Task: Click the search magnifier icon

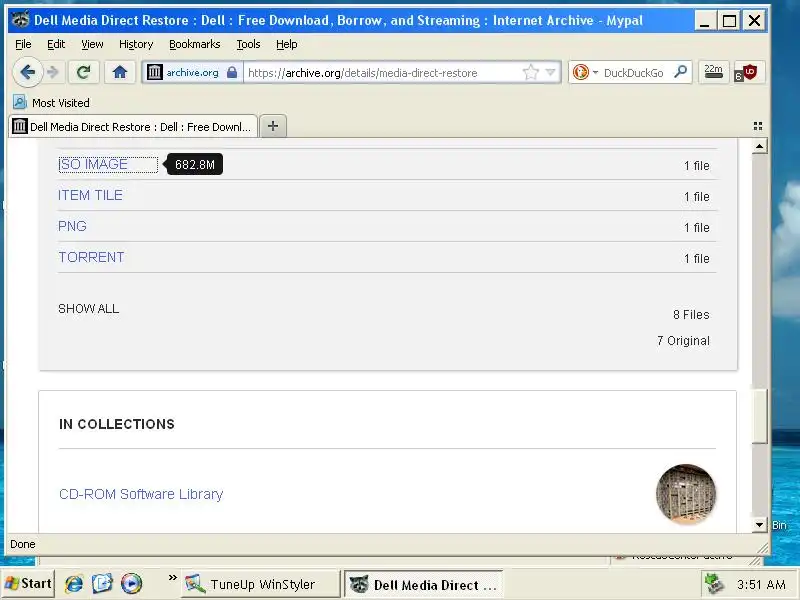Action: pyautogui.click(x=680, y=72)
